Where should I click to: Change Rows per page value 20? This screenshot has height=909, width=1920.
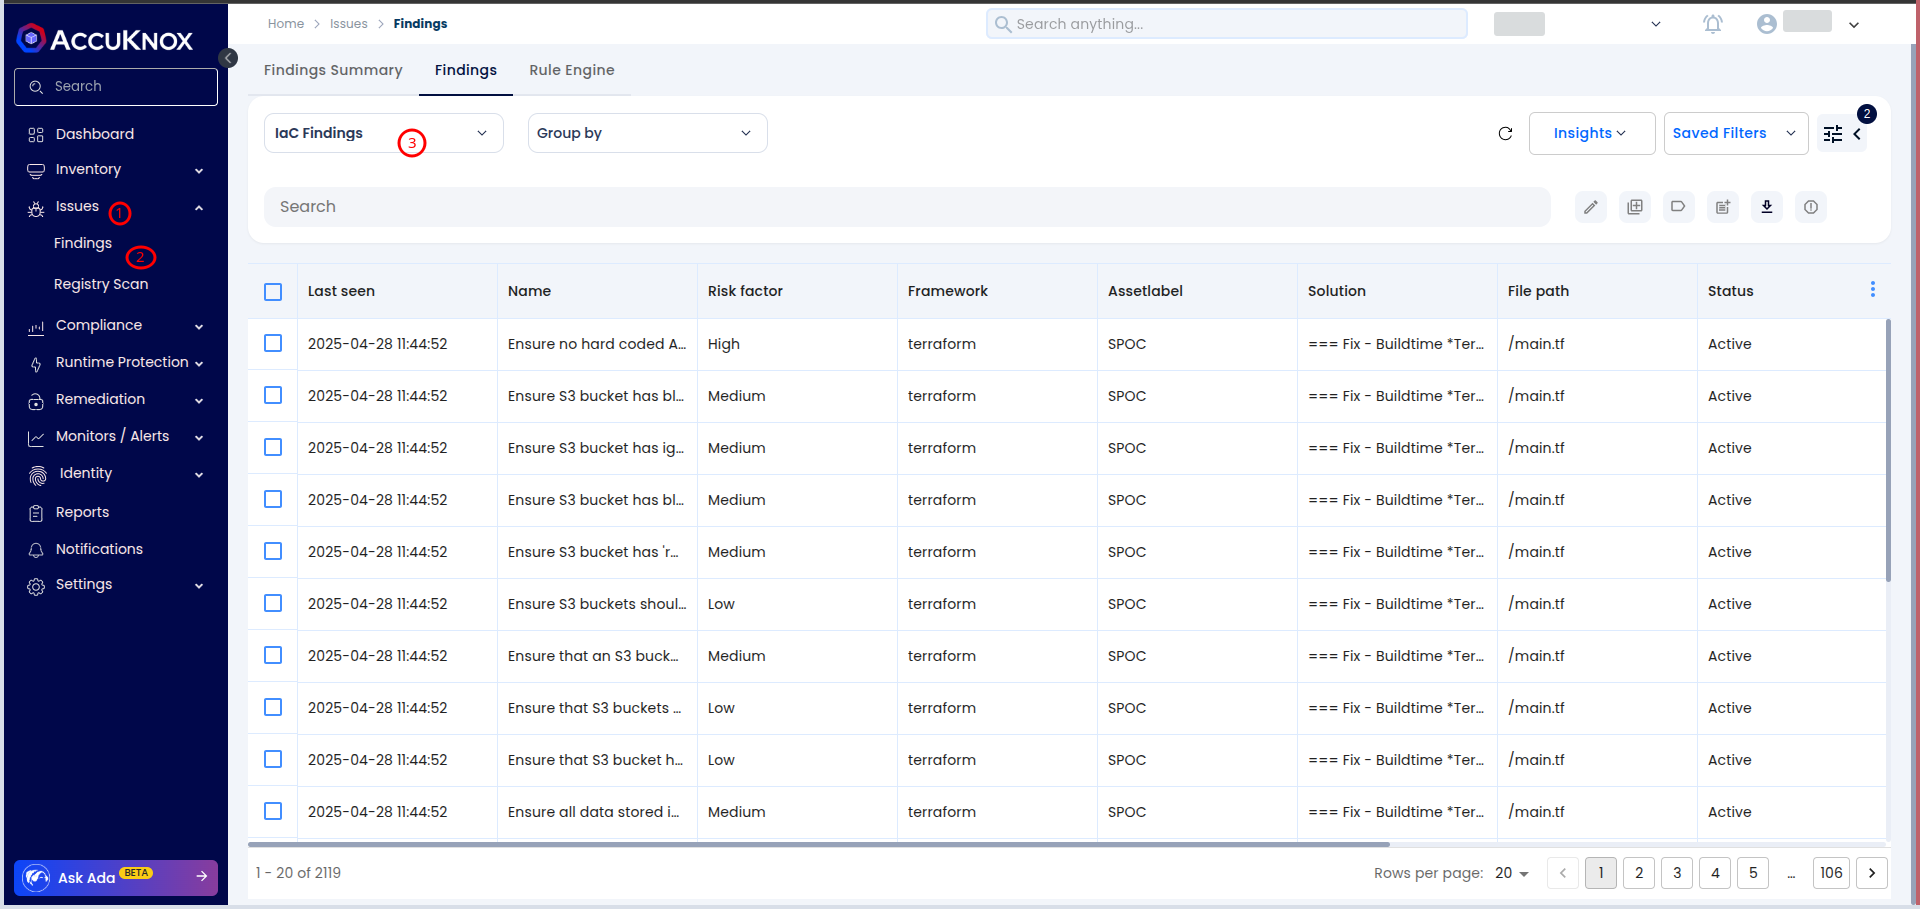(1512, 873)
